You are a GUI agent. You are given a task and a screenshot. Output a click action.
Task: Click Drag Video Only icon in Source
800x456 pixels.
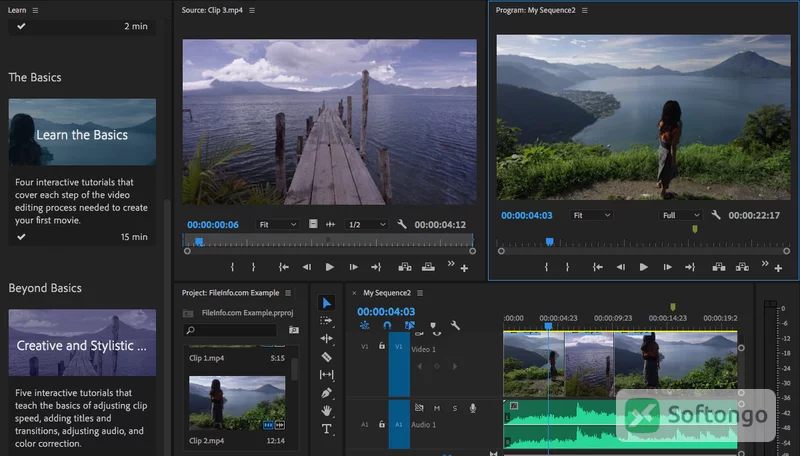click(x=313, y=224)
